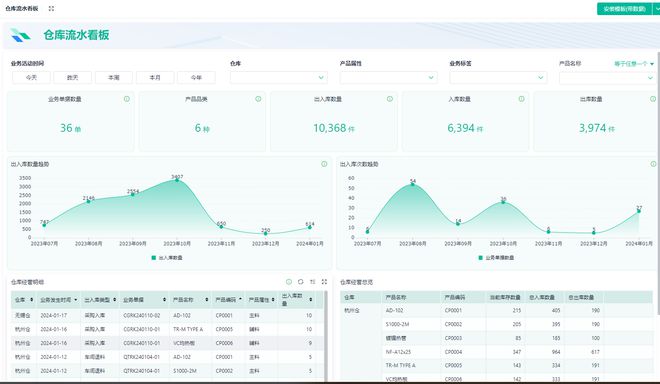Screen dimensions: 660x384
Task: Click the 仓库经营明细 table vertical scrollbar
Action: (x=325, y=337)
